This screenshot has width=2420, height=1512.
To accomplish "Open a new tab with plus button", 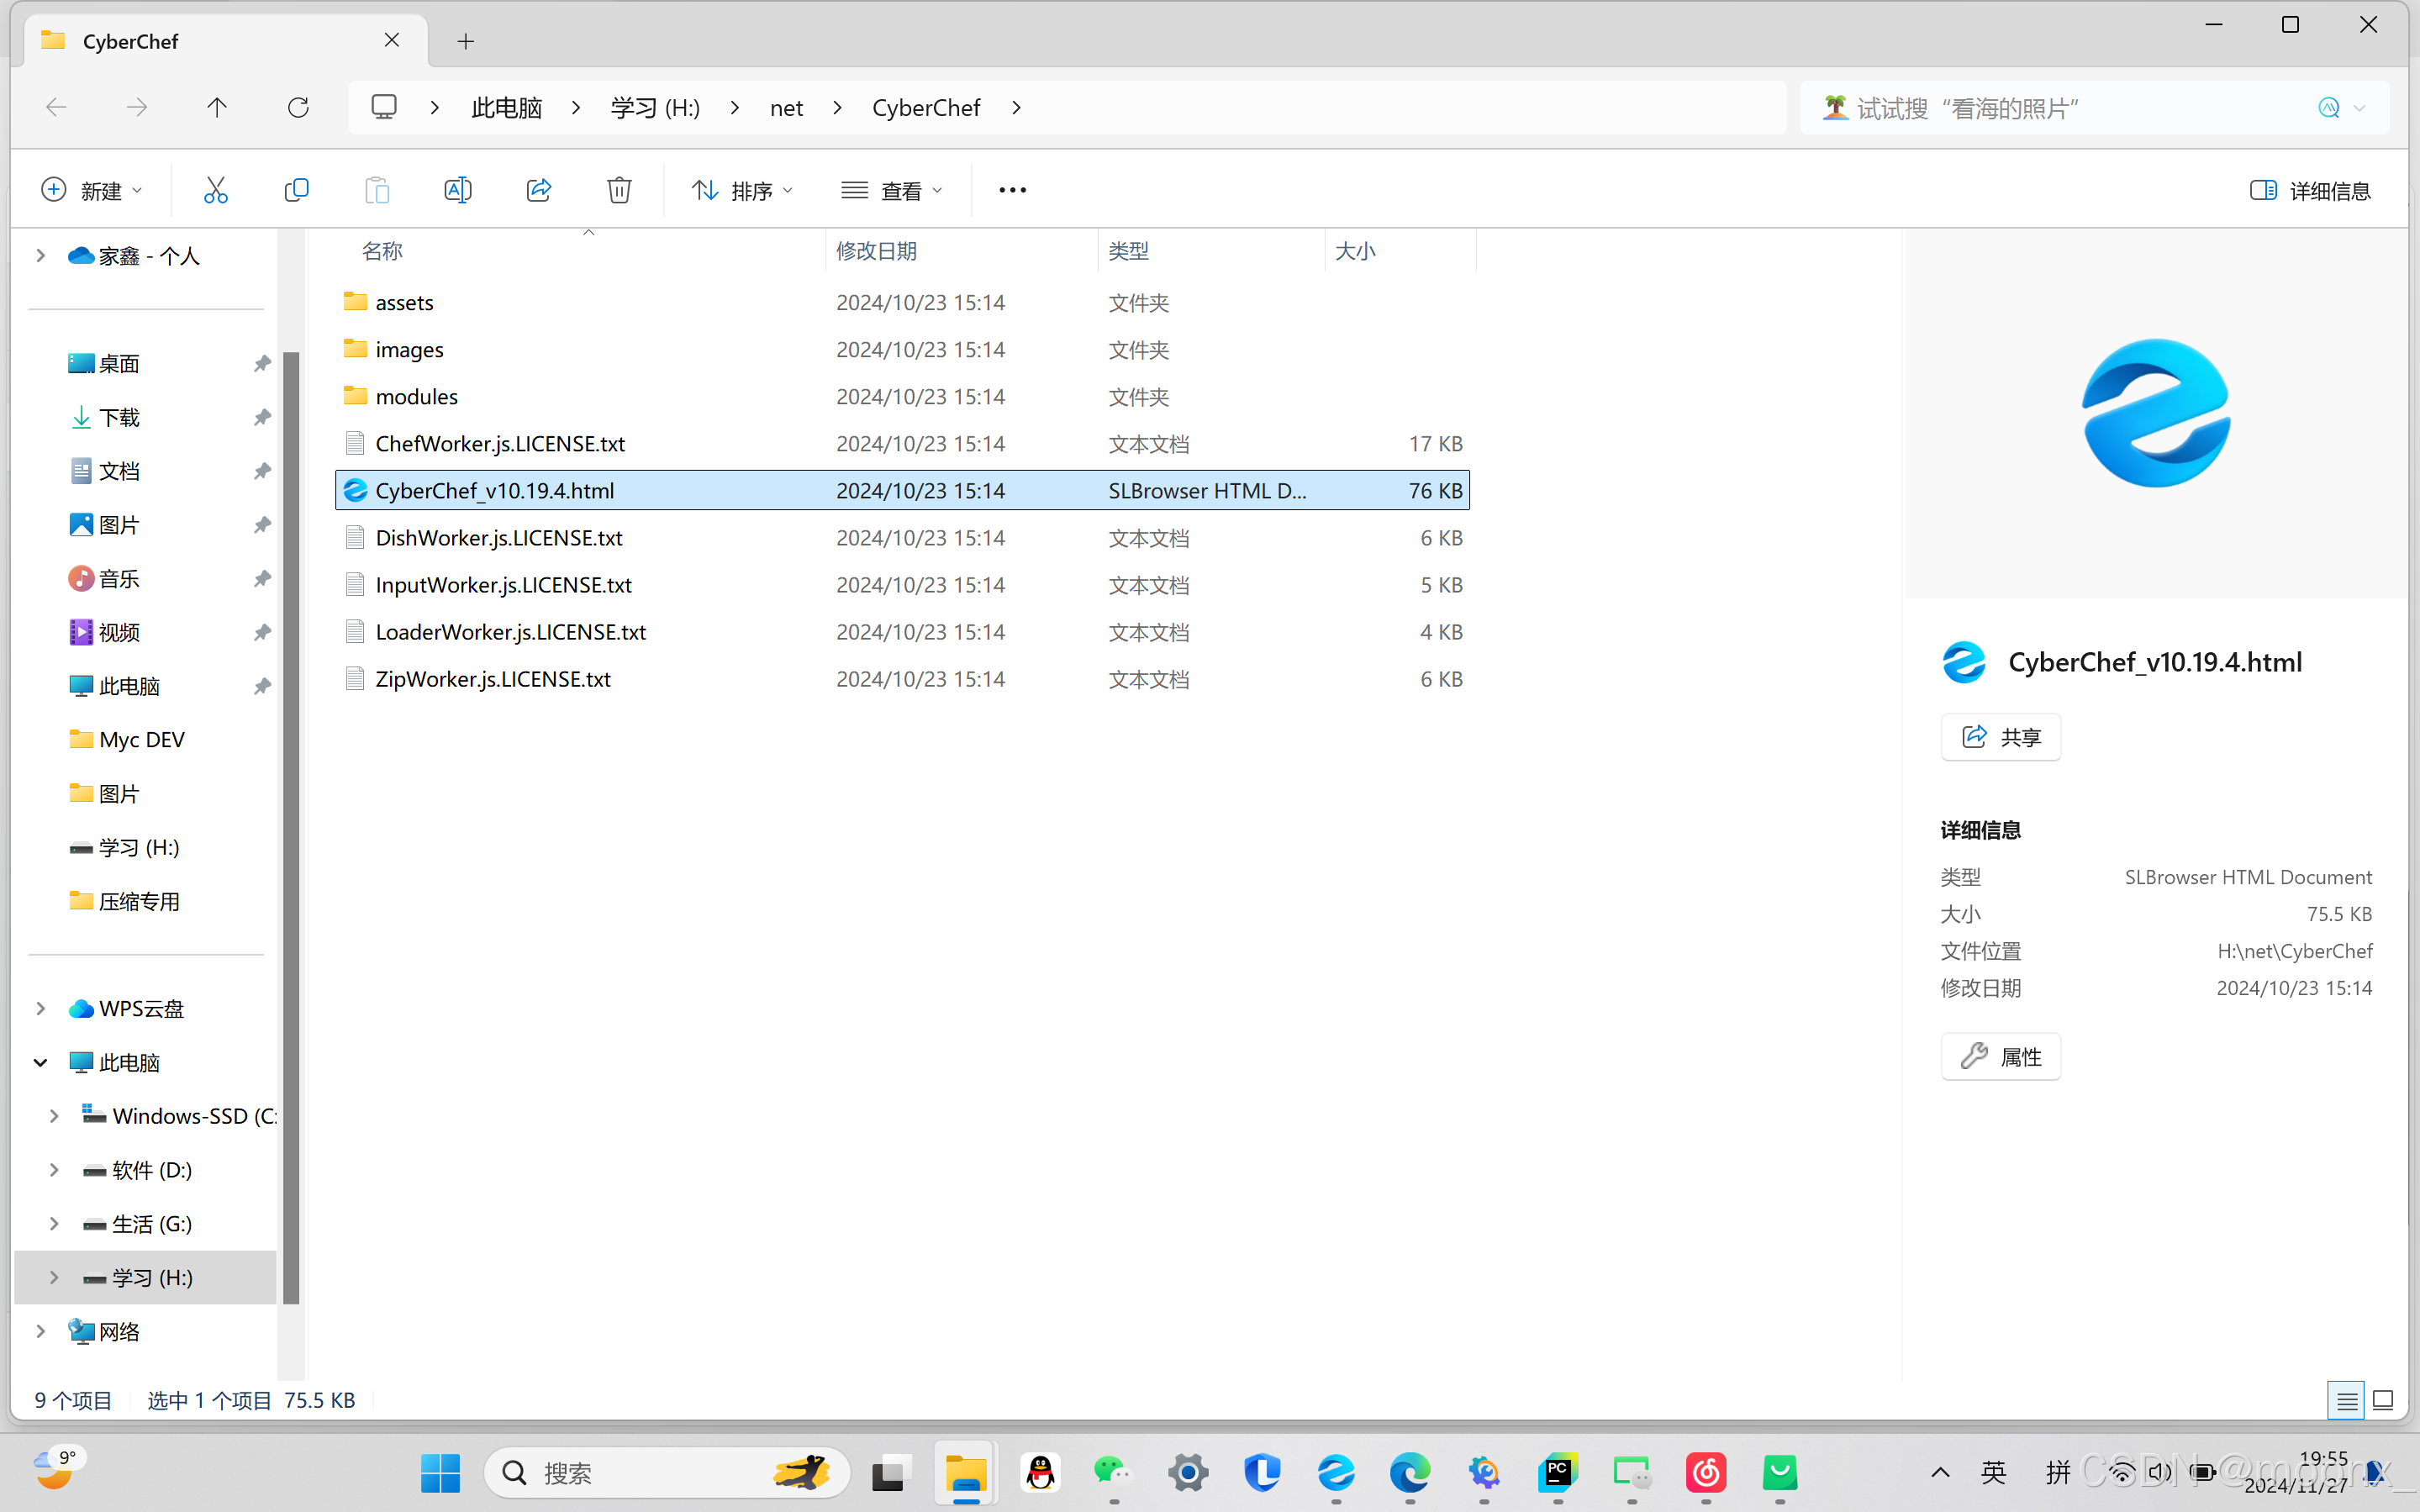I will [x=465, y=41].
